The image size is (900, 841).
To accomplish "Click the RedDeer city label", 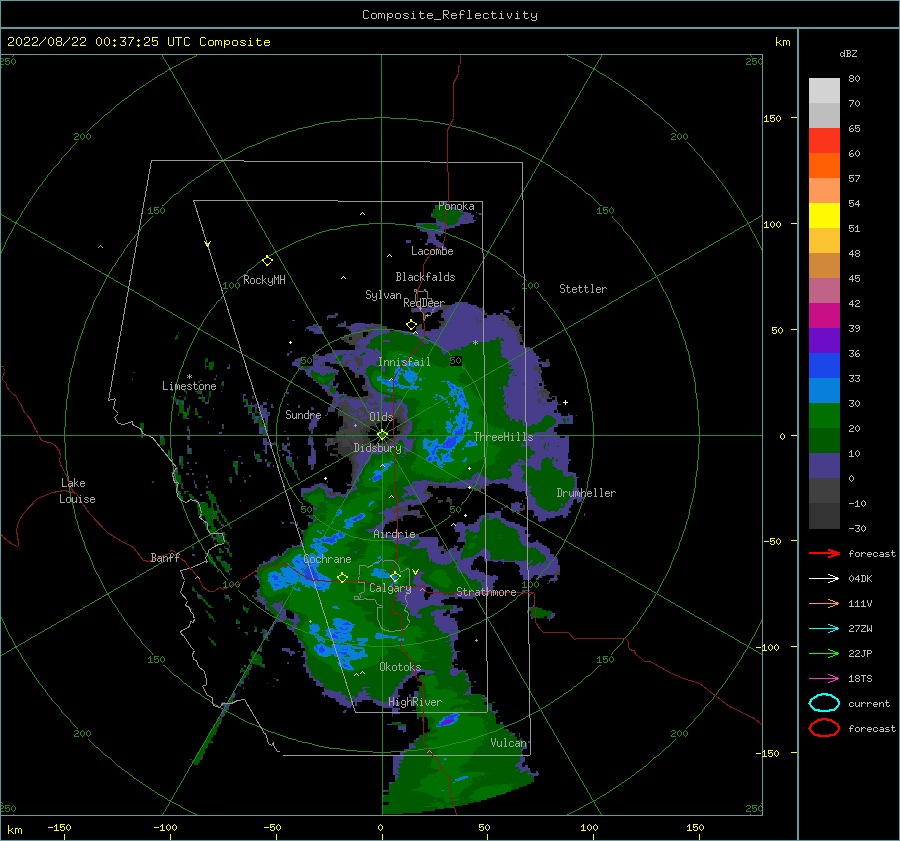I will (424, 303).
